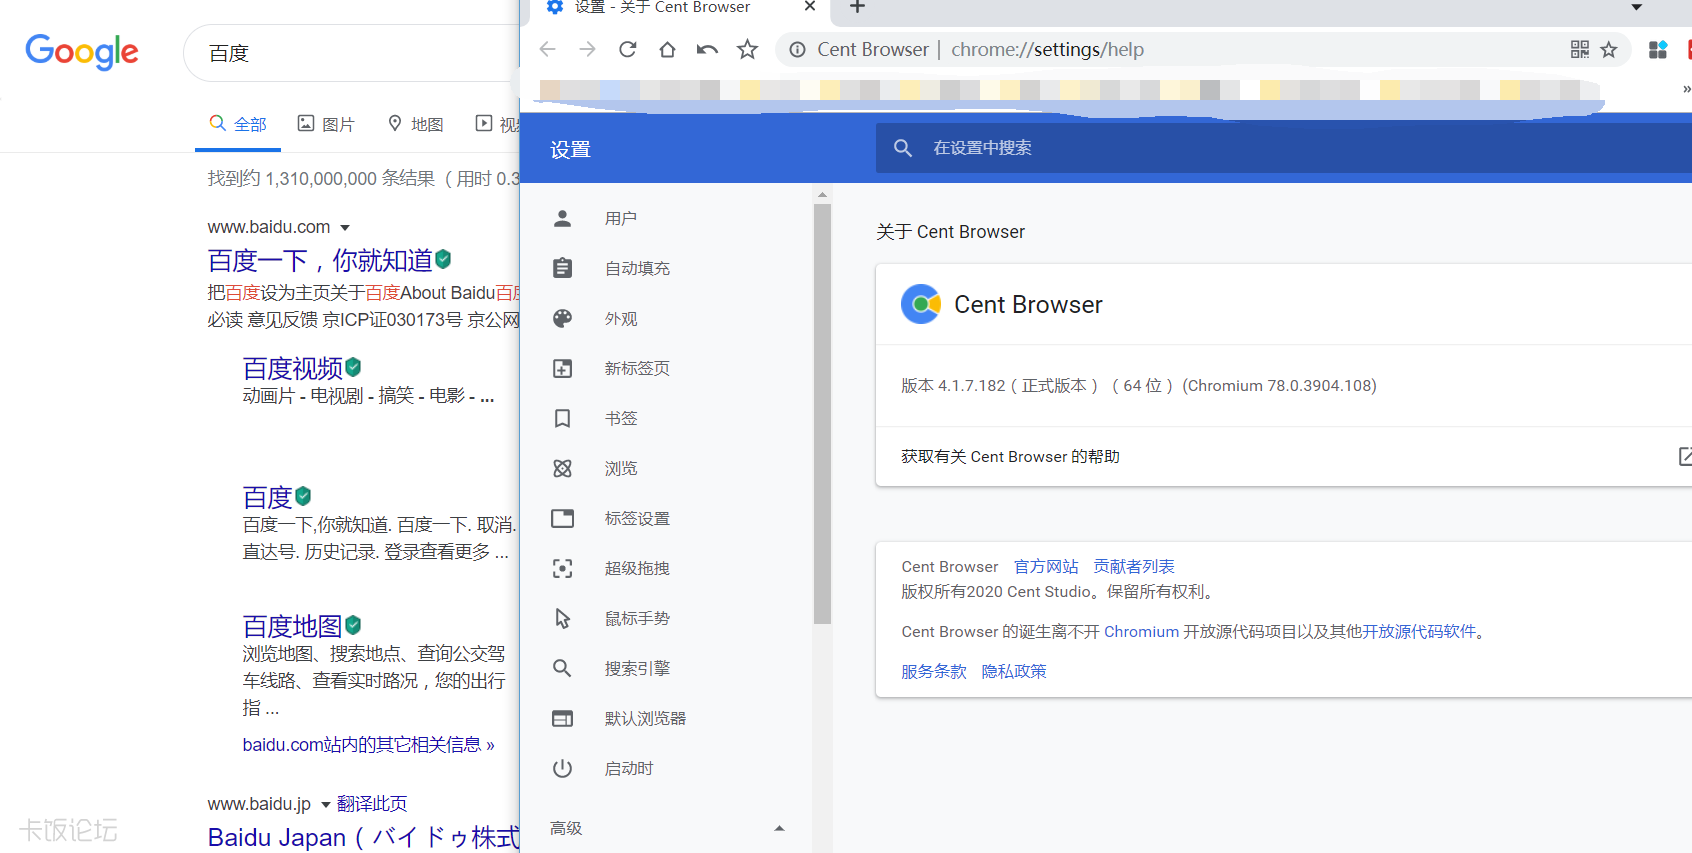This screenshot has height=853, width=1692.
Task: Click the 贡献者列表 link
Action: coord(1134,567)
